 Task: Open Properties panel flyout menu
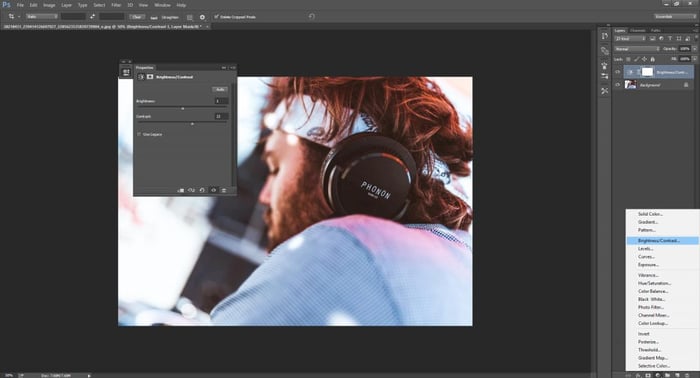click(233, 68)
